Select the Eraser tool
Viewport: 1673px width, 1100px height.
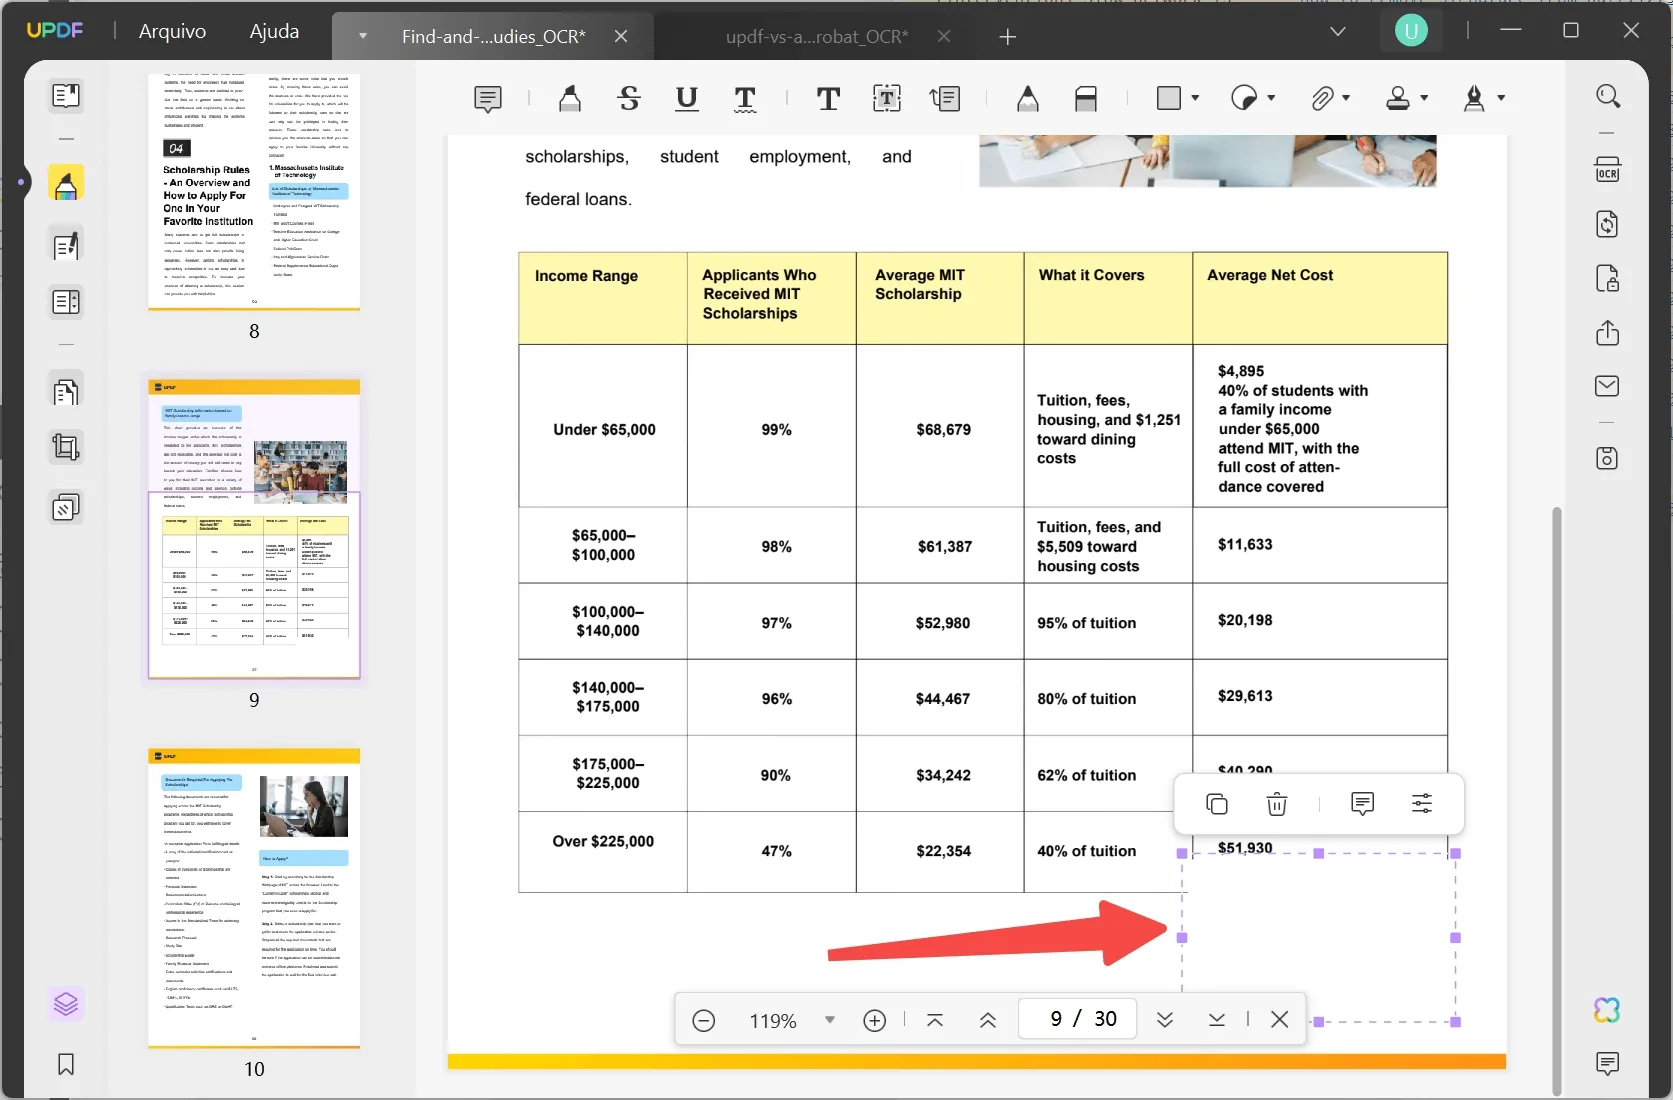tap(1086, 98)
